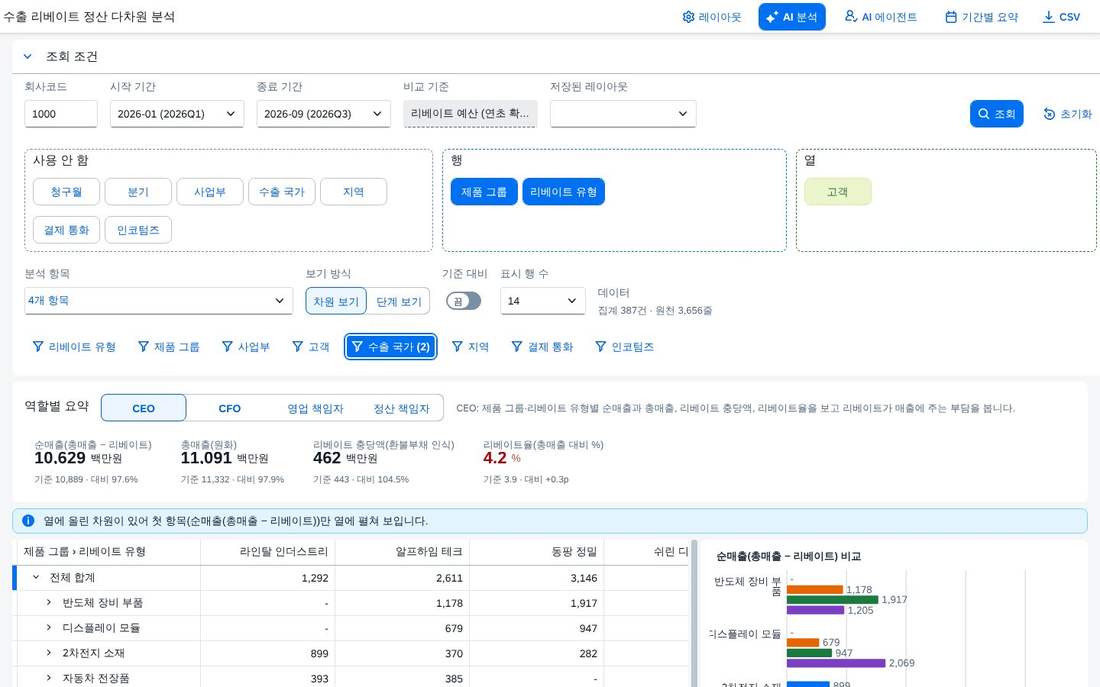Open the 인코텀즈 filter

pos(624,347)
